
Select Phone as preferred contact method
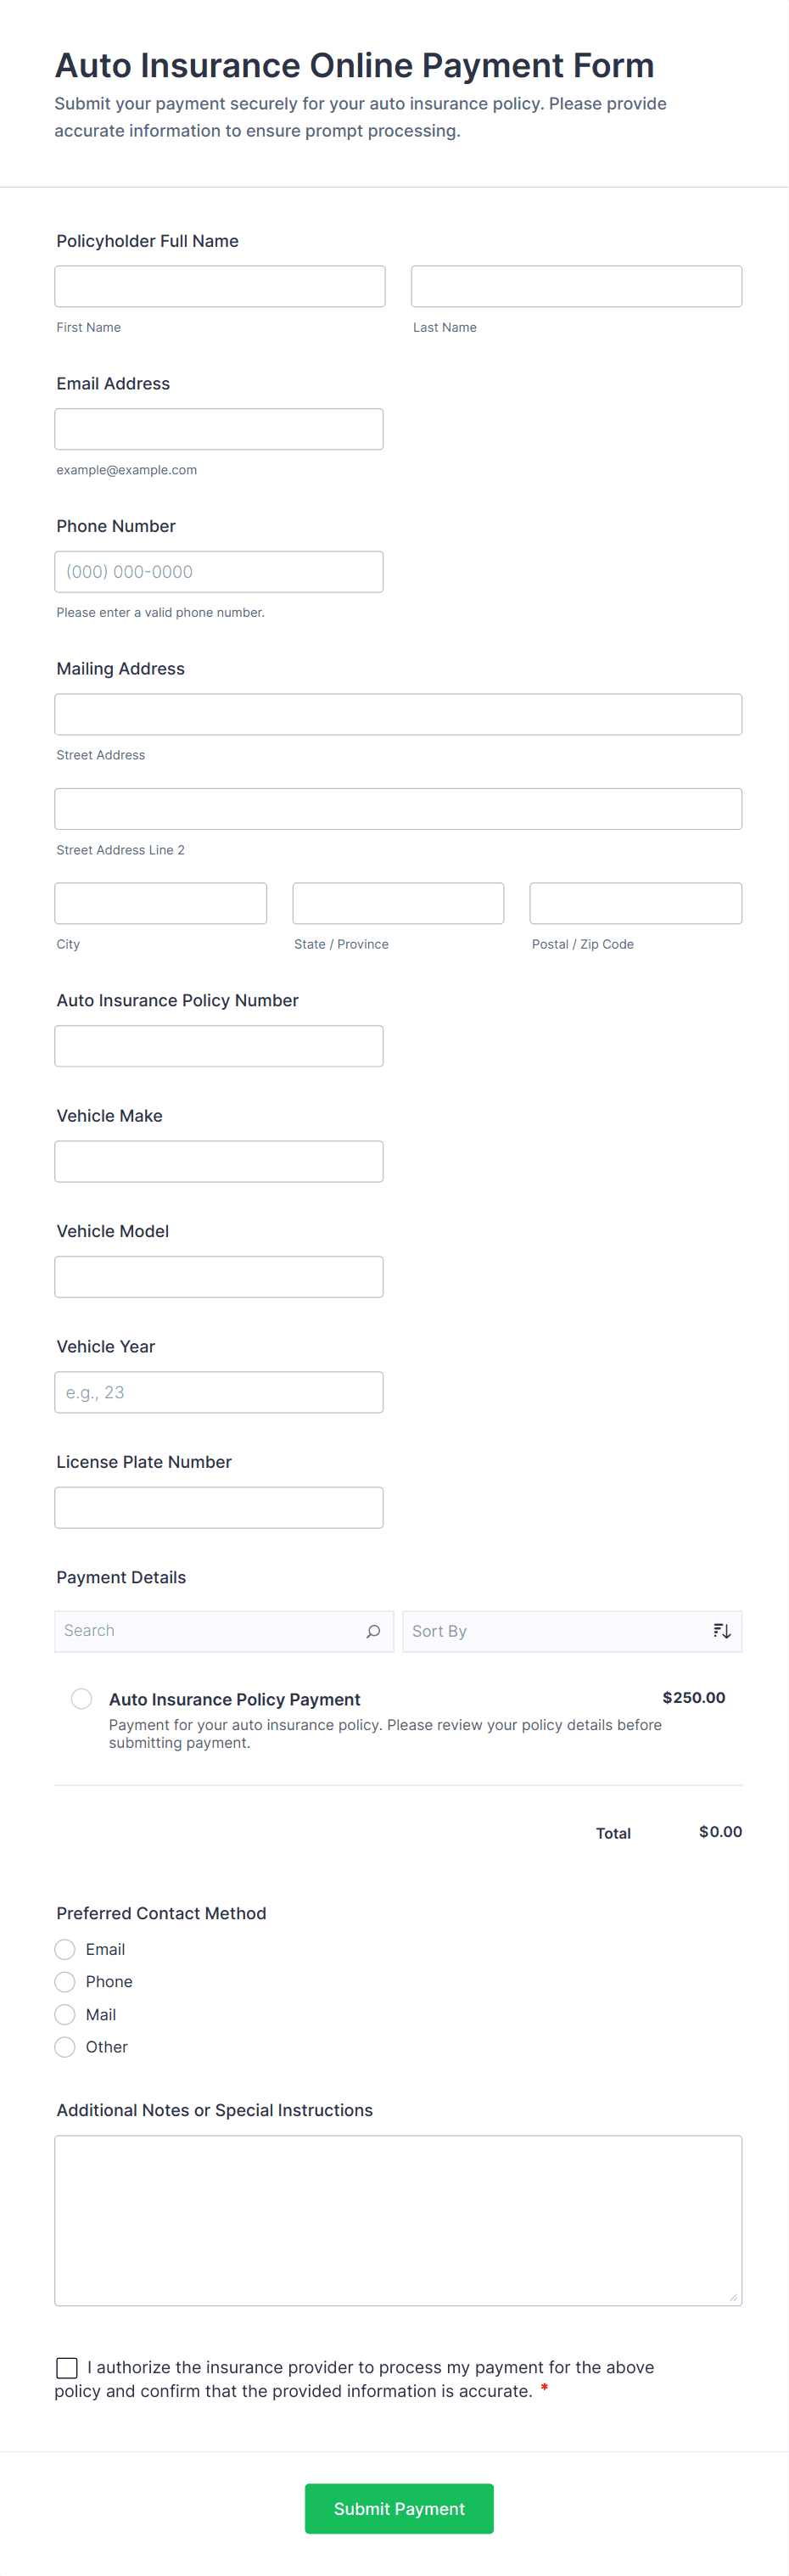(x=64, y=1981)
